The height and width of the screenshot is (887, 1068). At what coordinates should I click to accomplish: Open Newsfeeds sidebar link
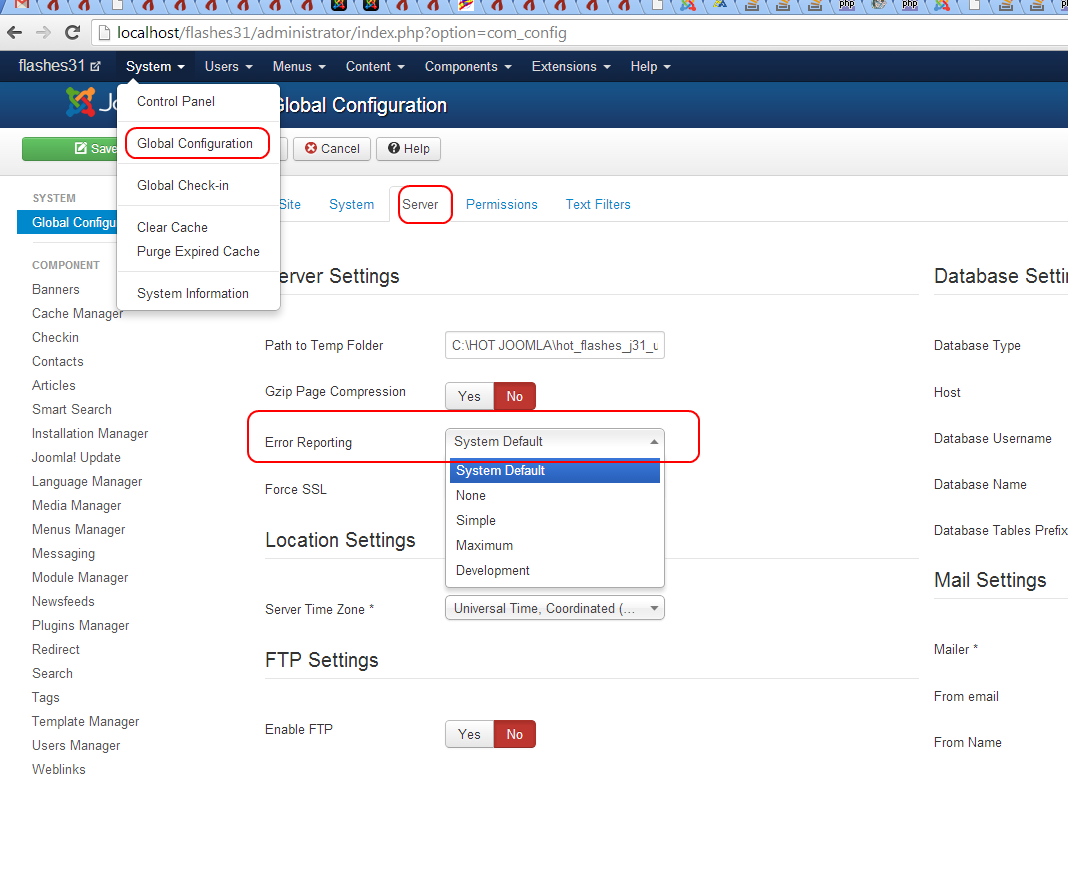(x=63, y=602)
